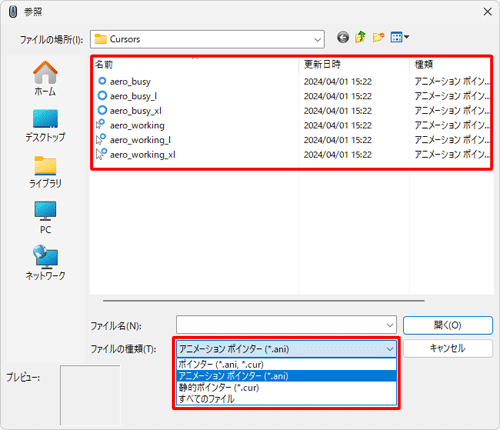Go up one folder level
The image size is (500, 430).
point(360,37)
